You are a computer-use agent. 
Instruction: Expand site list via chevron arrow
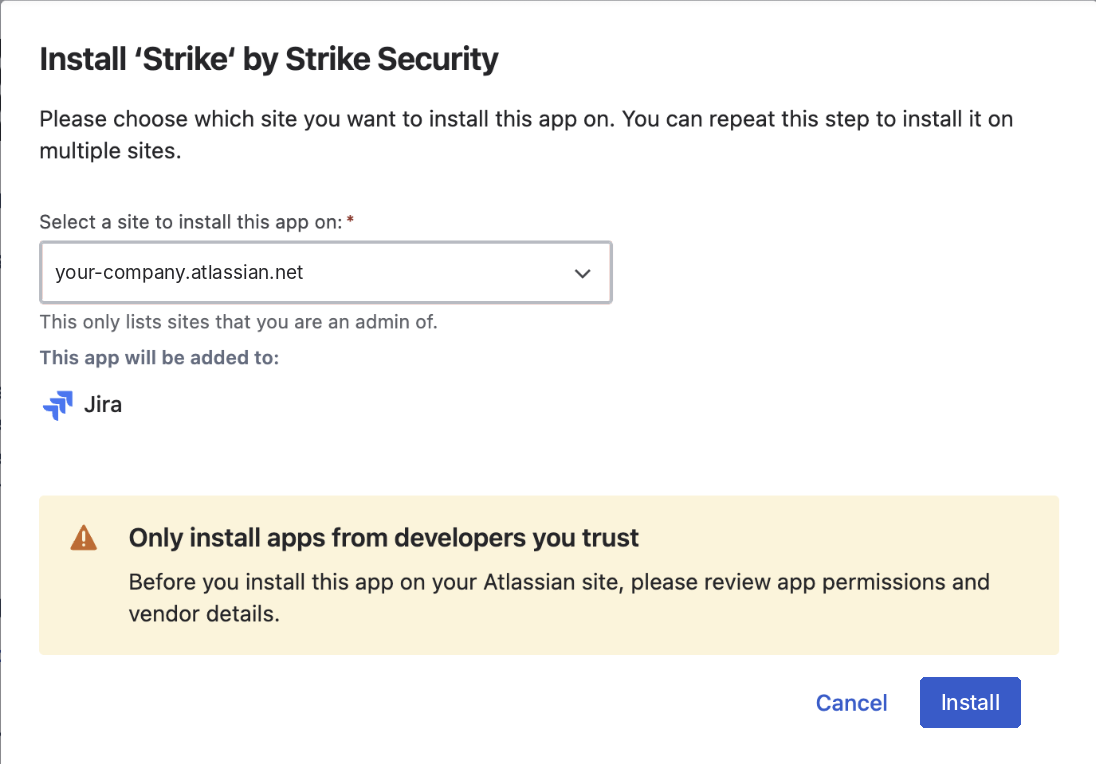(582, 273)
